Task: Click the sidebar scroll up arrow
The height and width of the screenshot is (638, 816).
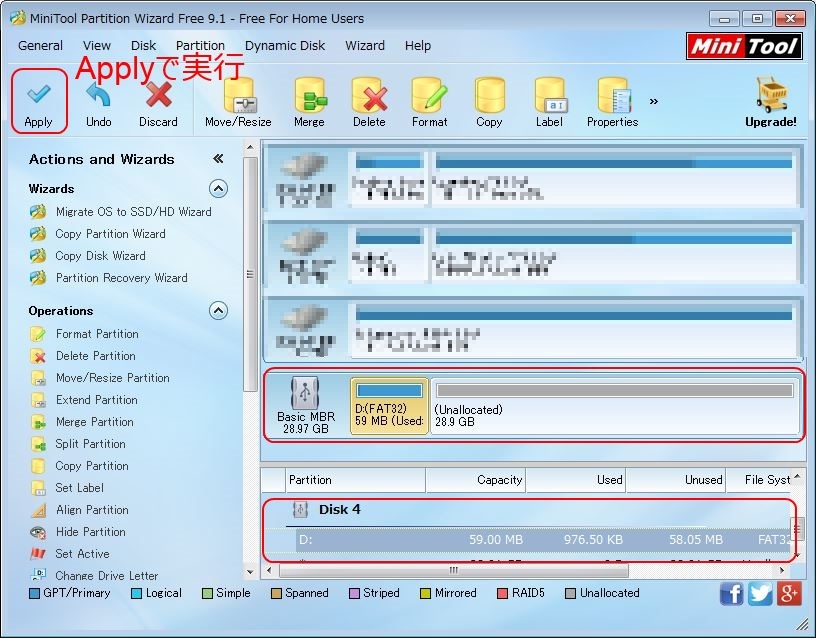Action: pos(250,147)
